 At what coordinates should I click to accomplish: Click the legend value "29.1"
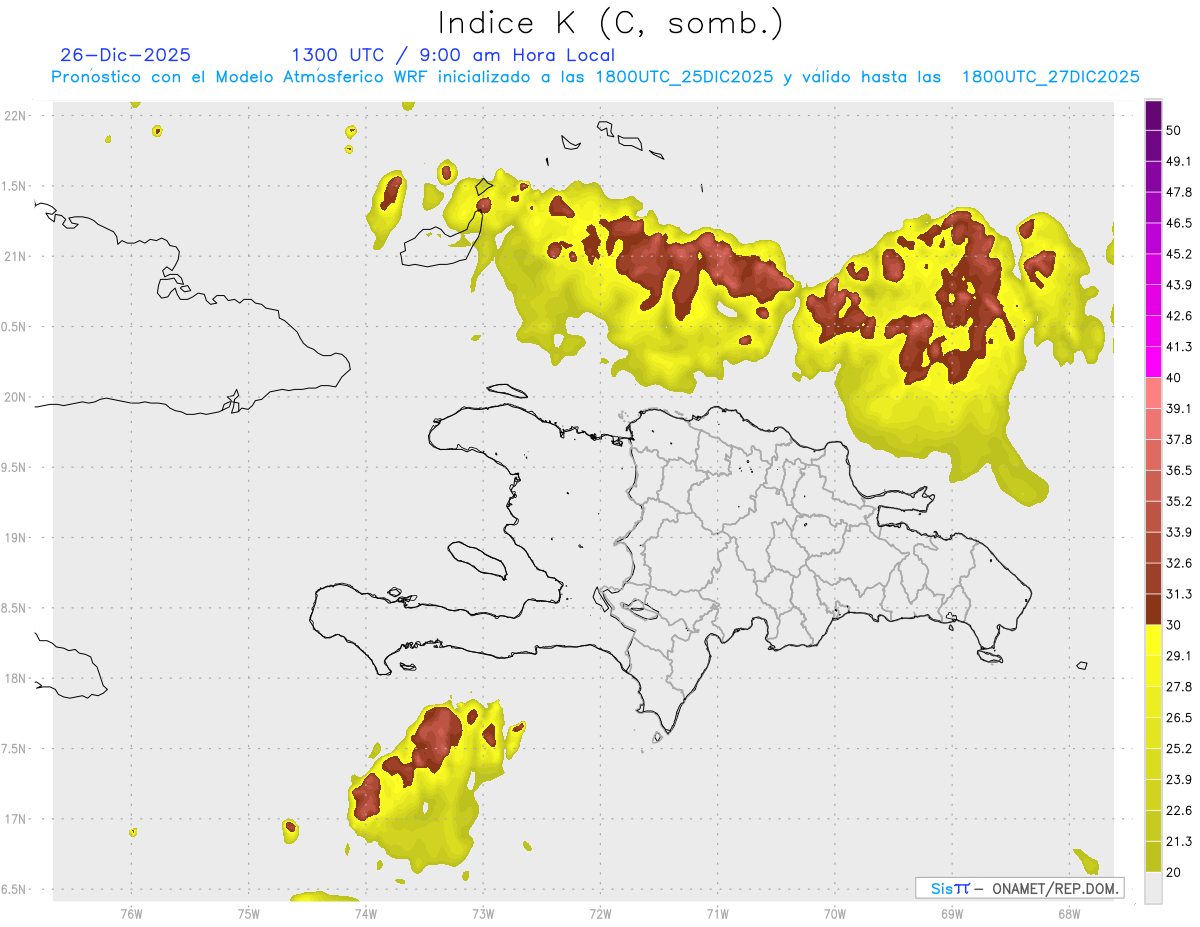click(1178, 656)
